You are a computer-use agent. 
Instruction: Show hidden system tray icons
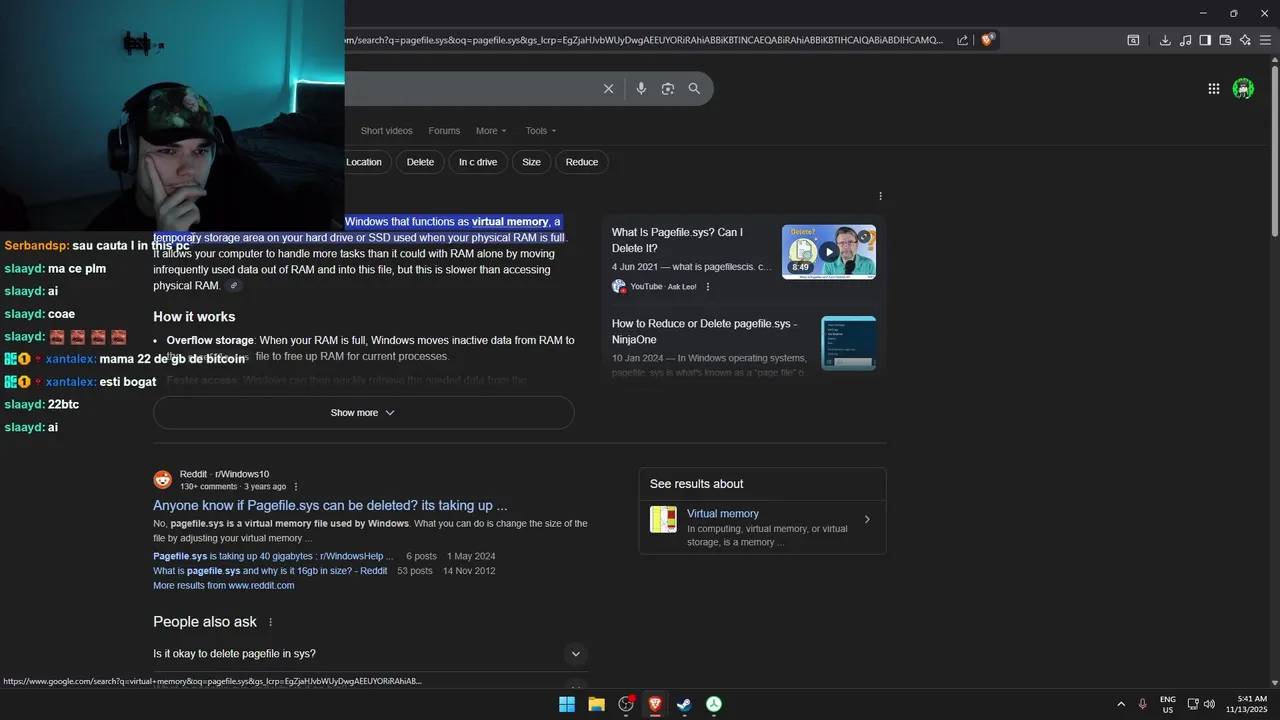pyautogui.click(x=1121, y=704)
